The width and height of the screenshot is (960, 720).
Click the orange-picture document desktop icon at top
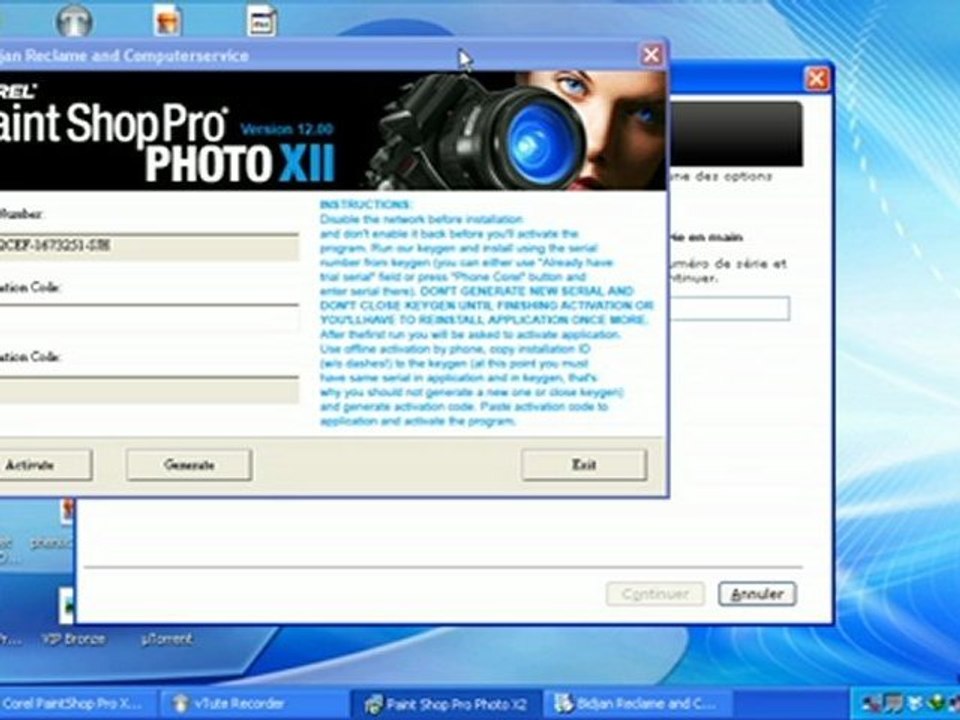[x=167, y=20]
